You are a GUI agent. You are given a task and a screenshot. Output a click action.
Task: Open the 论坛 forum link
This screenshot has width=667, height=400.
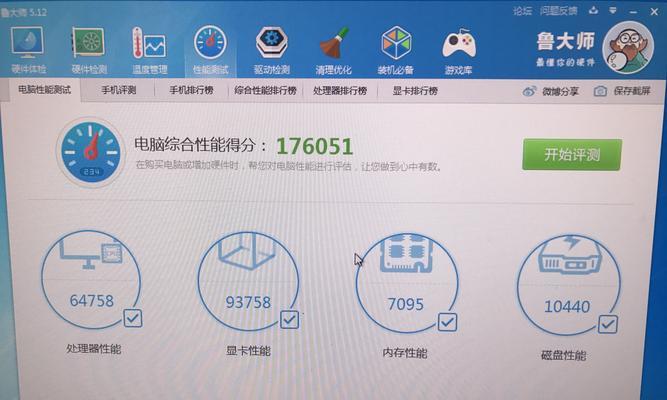tap(522, 11)
